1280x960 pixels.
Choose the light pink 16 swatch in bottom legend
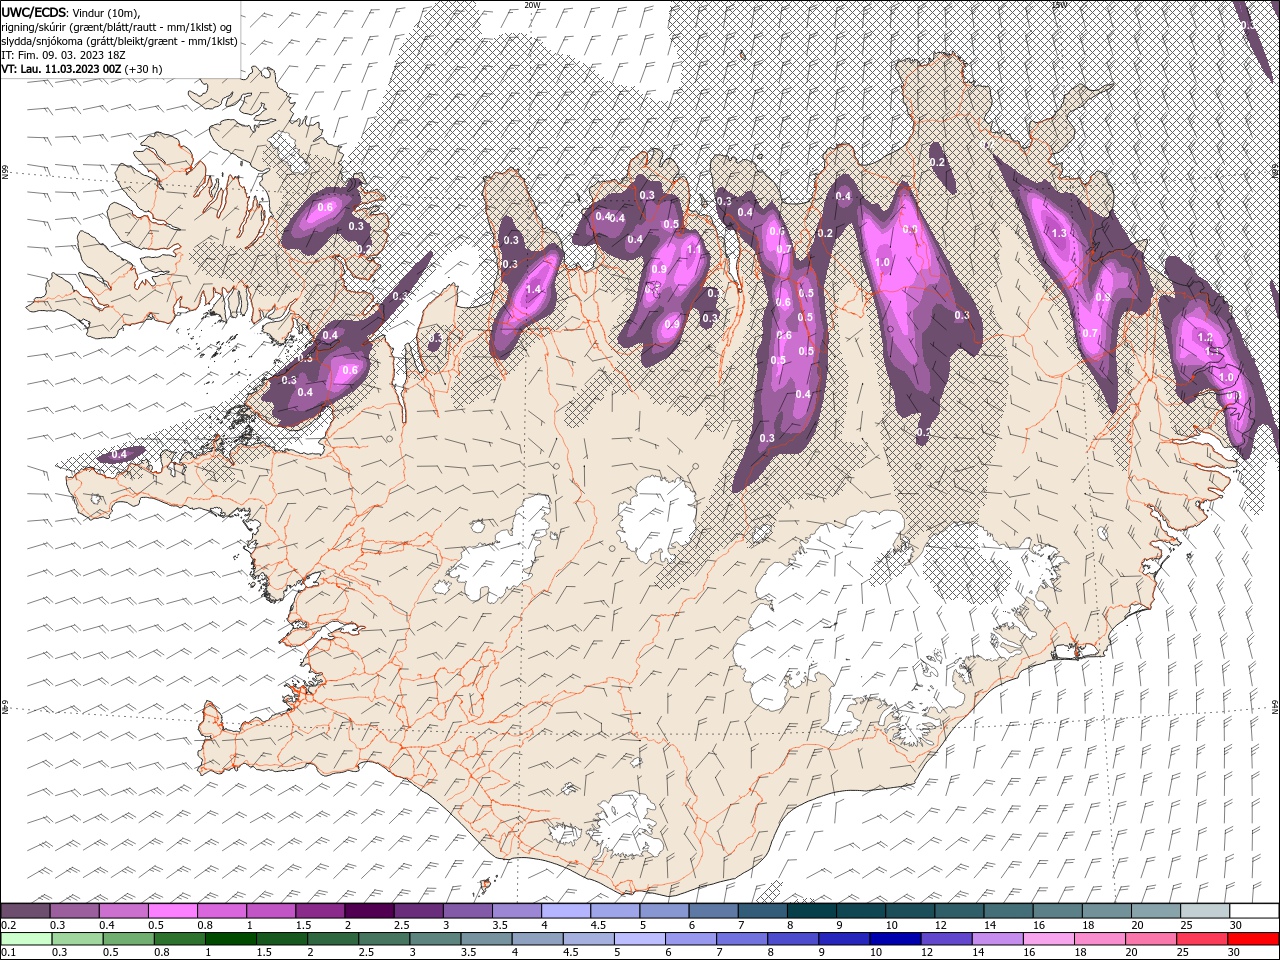pyautogui.click(x=1049, y=939)
